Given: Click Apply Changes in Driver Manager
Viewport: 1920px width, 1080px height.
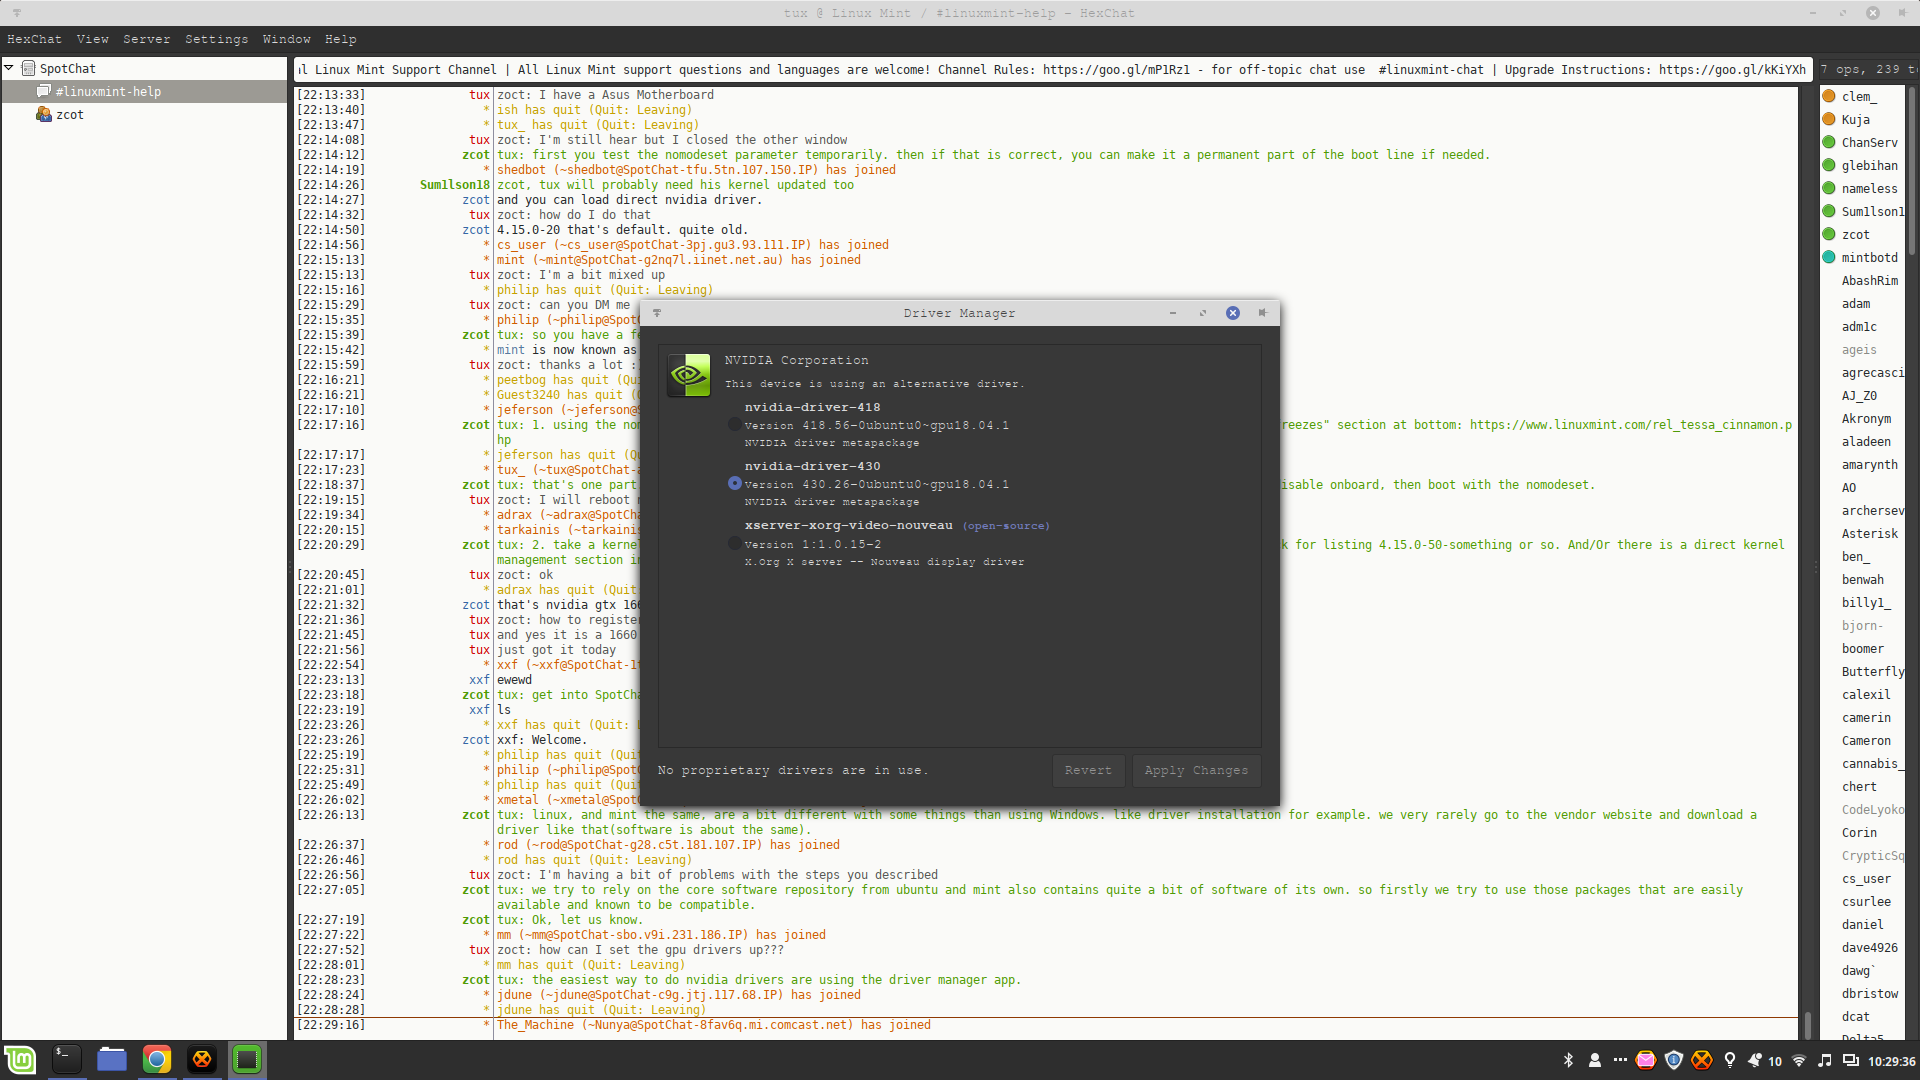Looking at the screenshot, I should (1196, 770).
